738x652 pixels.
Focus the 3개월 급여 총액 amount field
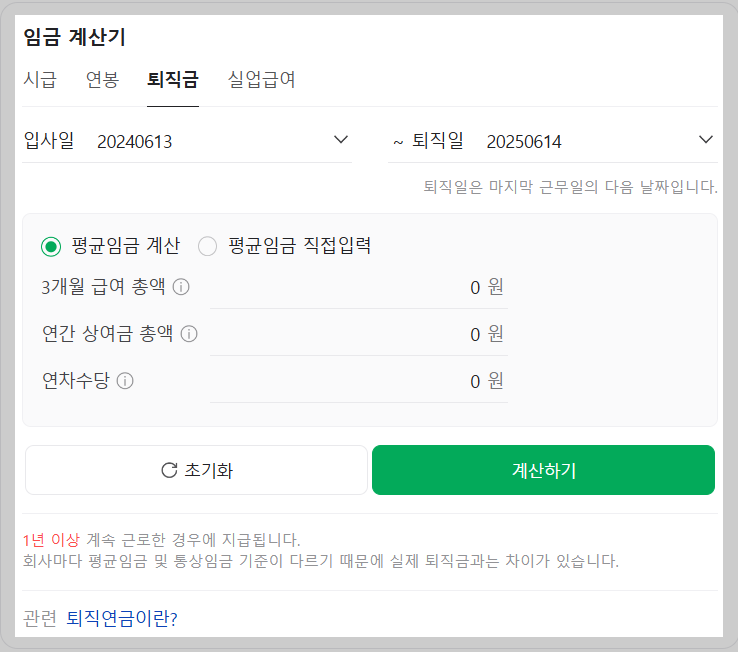[x=359, y=288]
